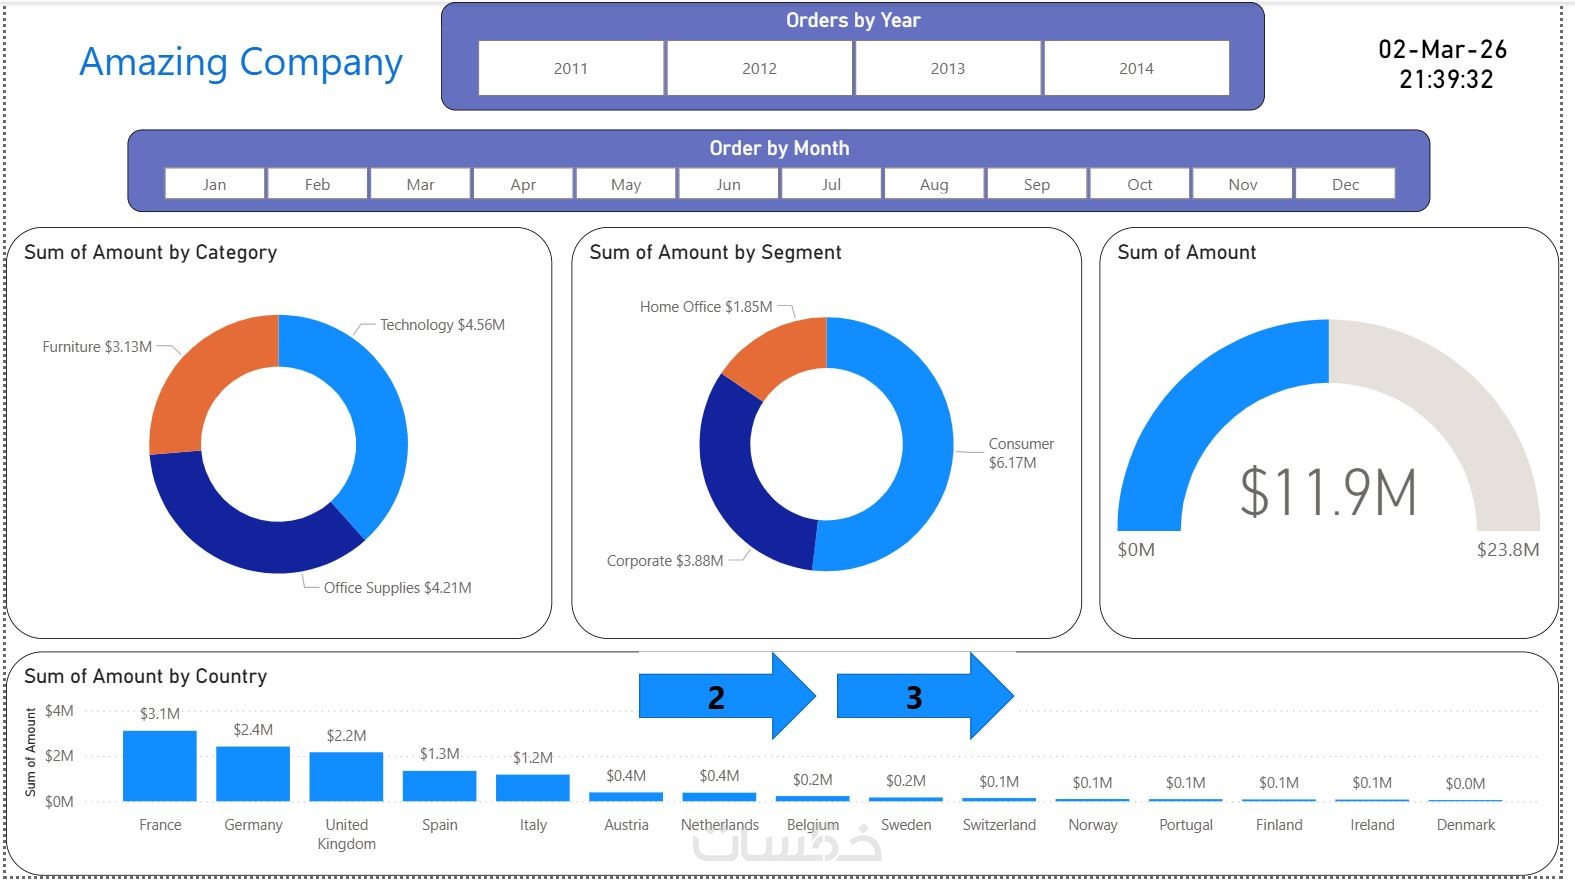
Task: Click the 2014 year slicer button
Action: coord(1136,68)
